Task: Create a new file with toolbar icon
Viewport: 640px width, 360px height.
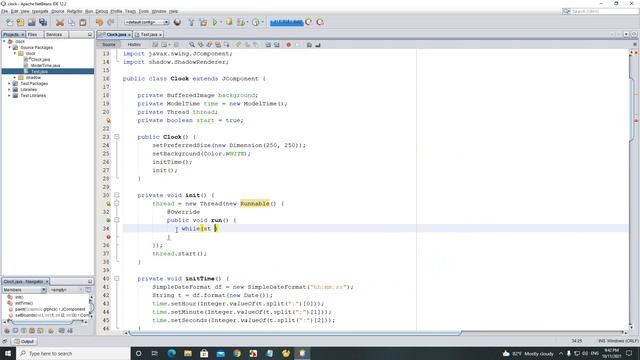Action: tap(9, 22)
